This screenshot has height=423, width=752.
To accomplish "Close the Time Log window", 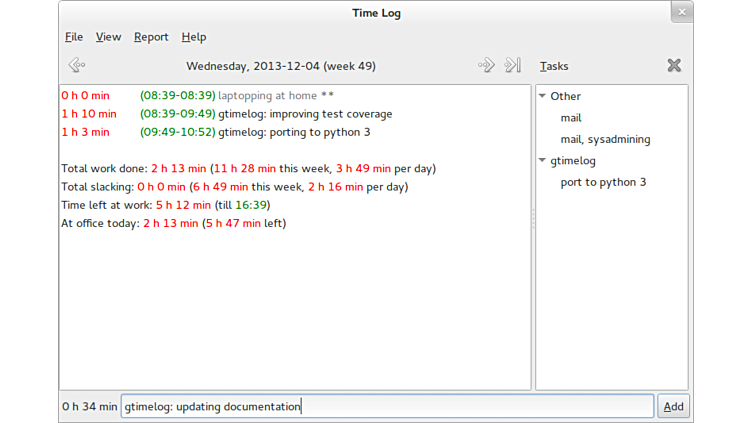I will pyautogui.click(x=681, y=13).
